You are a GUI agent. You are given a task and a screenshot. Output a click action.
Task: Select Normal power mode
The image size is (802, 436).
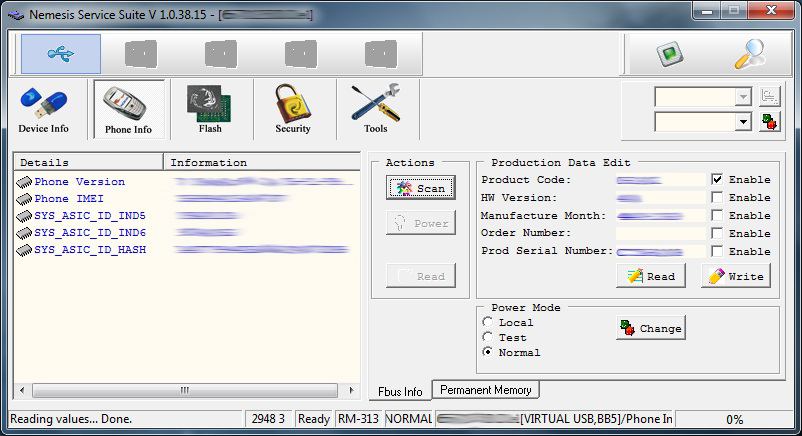click(x=487, y=352)
